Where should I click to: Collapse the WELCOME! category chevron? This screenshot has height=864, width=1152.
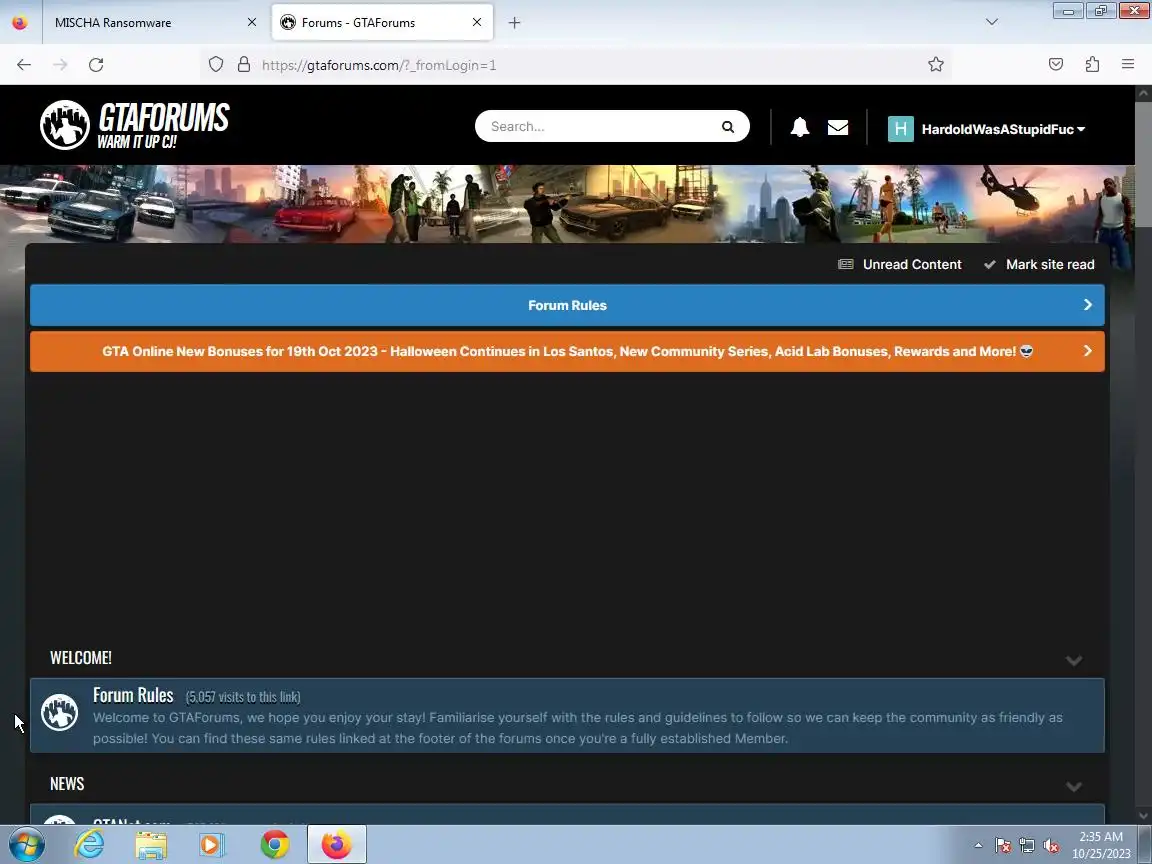(1073, 660)
